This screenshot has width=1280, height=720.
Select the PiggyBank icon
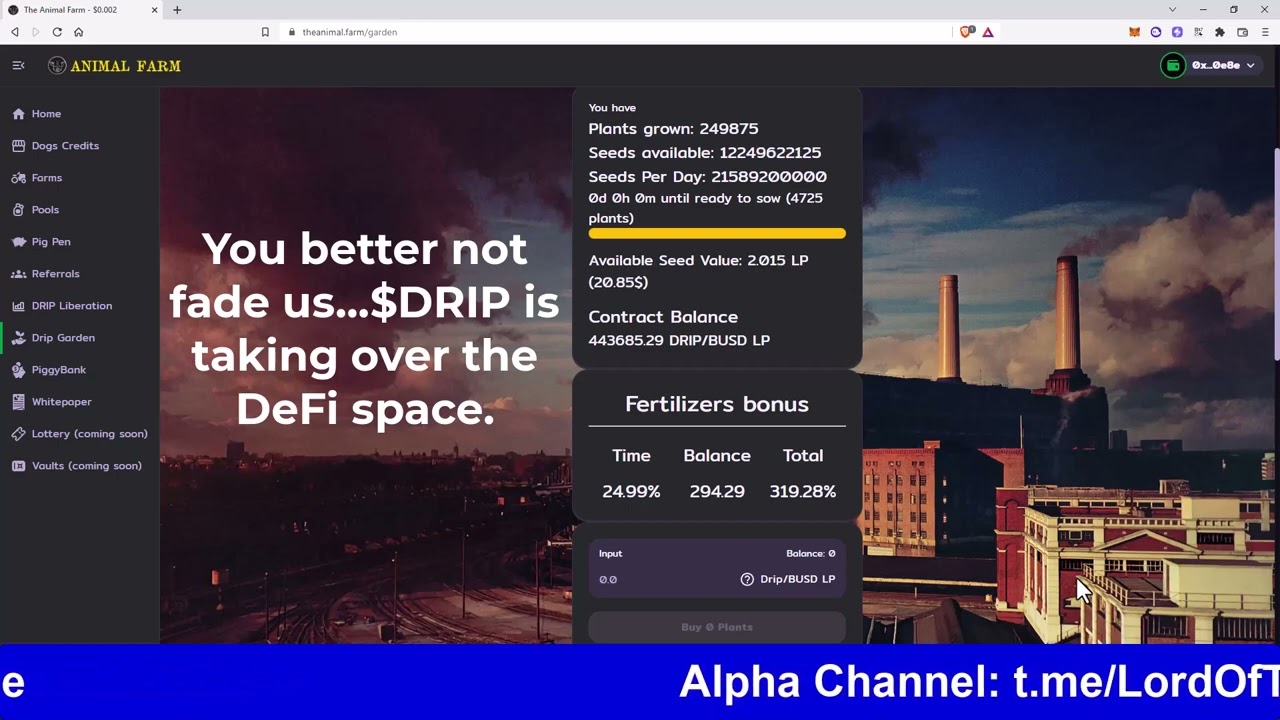pyautogui.click(x=18, y=370)
